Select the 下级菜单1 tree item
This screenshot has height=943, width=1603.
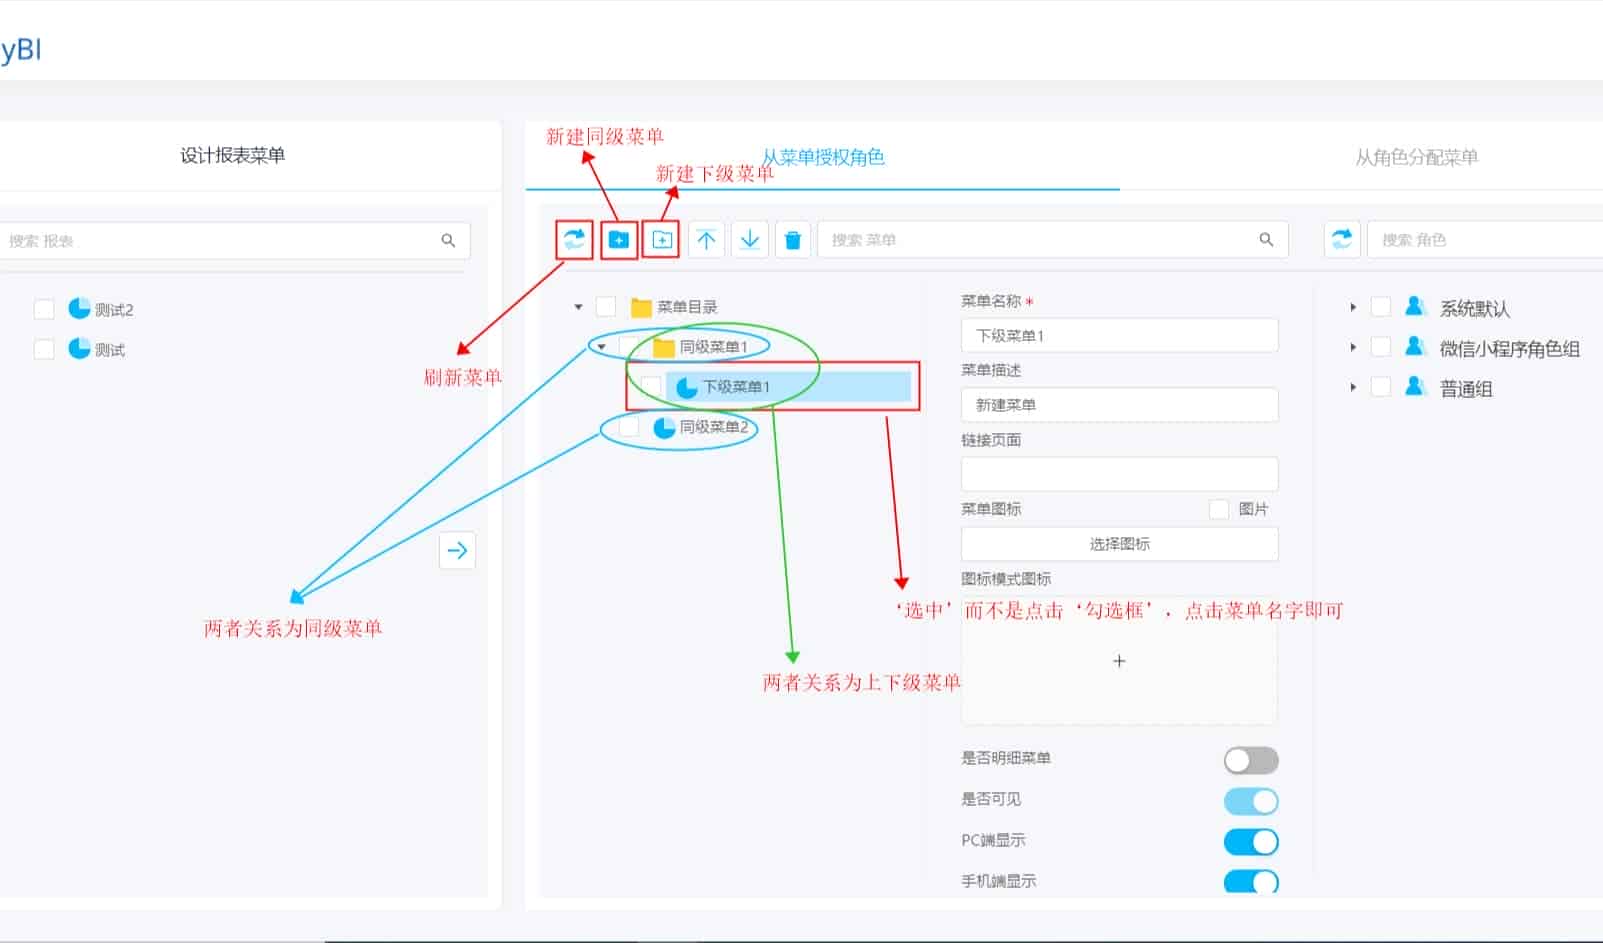[x=736, y=387]
